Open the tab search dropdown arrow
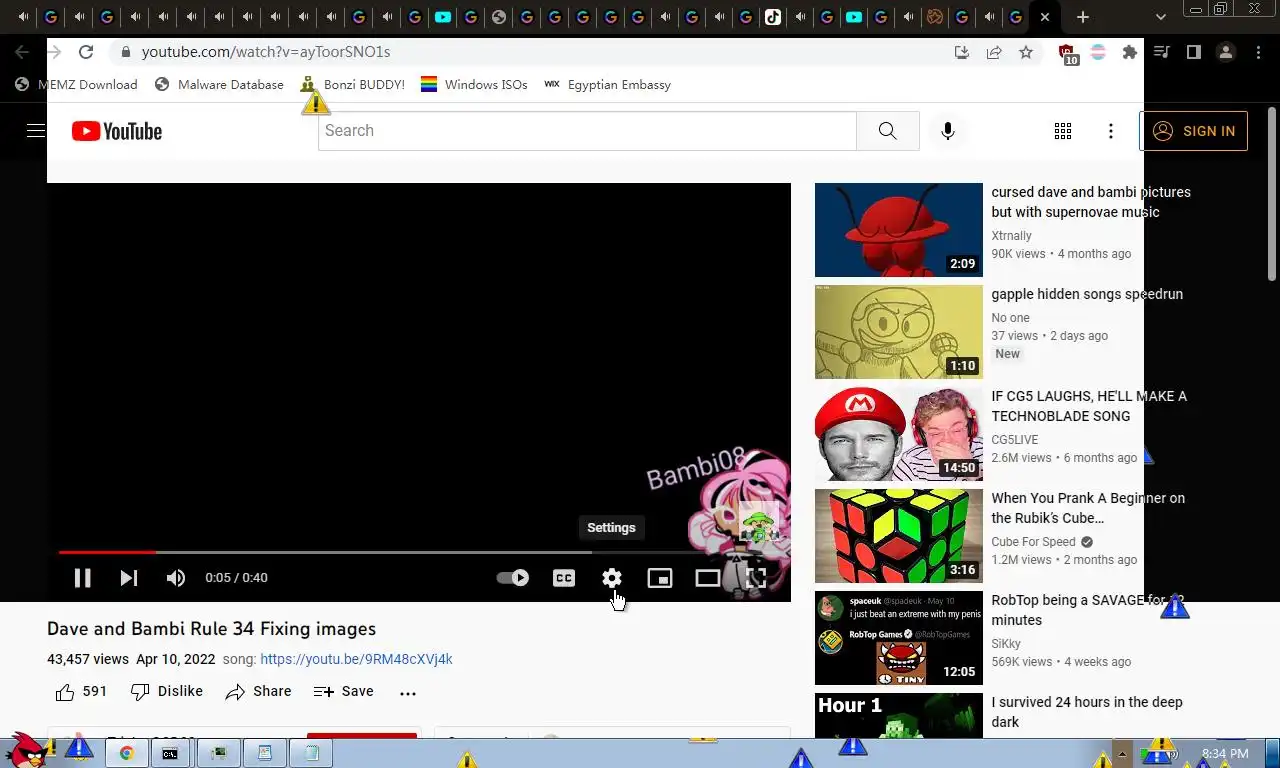The width and height of the screenshot is (1280, 768). 1160,17
